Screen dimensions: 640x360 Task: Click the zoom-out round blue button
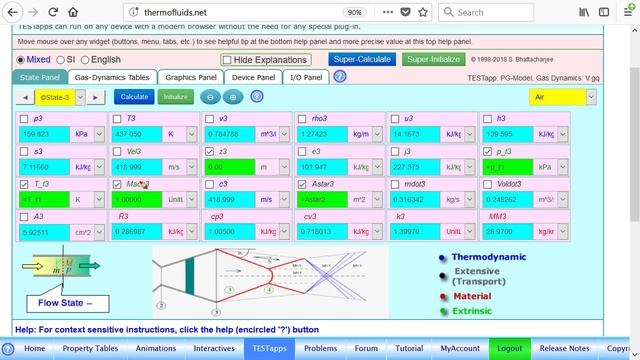tap(210, 97)
